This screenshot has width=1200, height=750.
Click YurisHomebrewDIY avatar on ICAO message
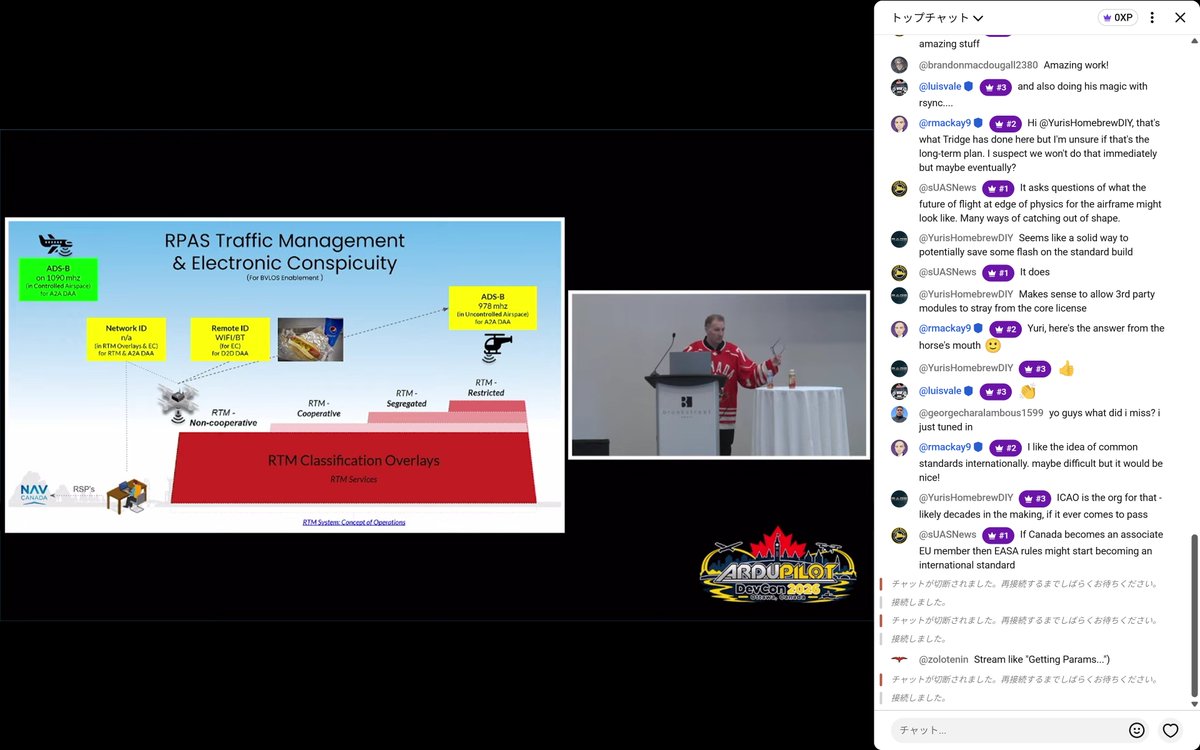(x=899, y=498)
